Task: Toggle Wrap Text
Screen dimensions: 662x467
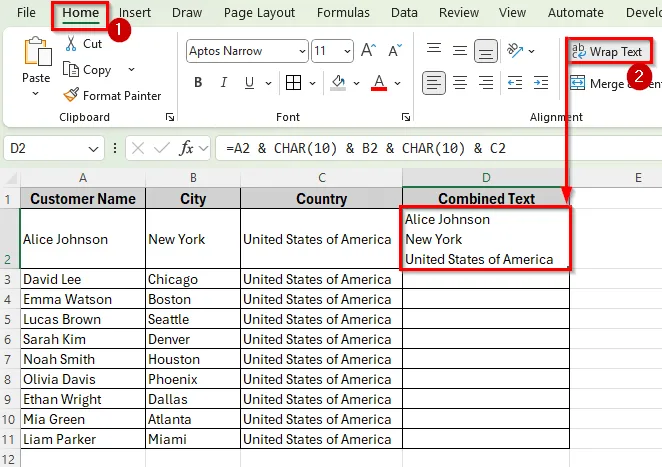Action: click(607, 52)
